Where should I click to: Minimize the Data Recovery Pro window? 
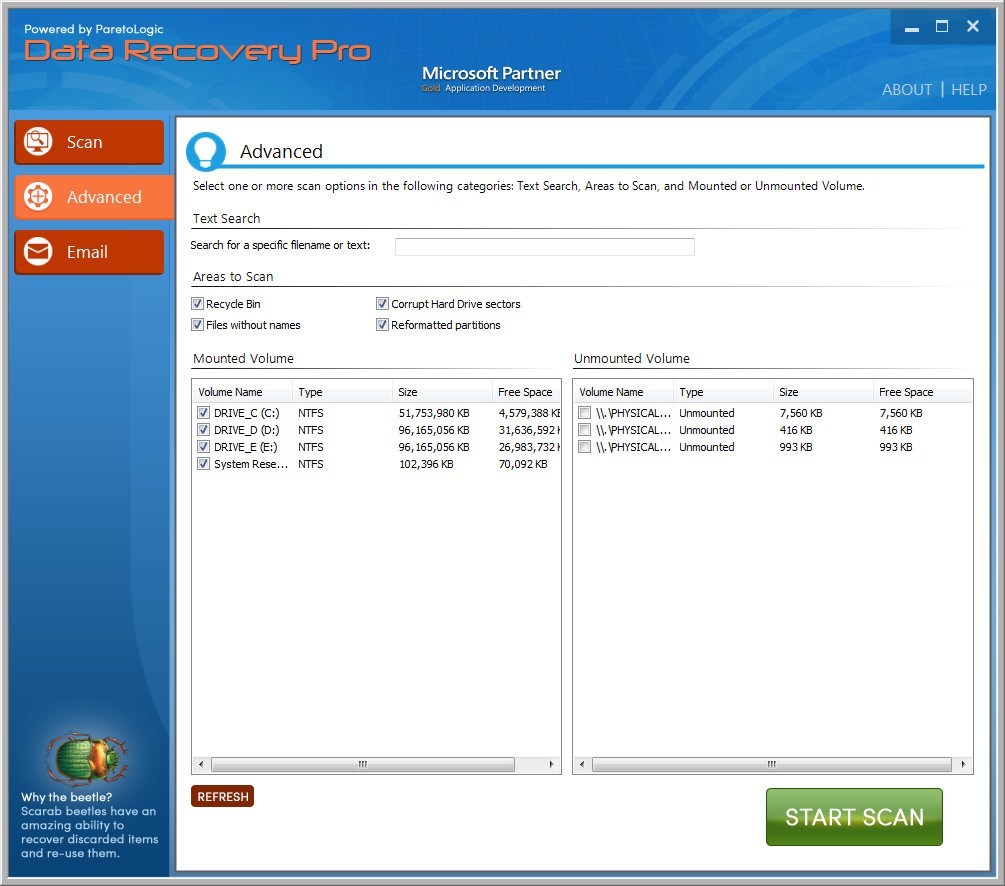click(x=912, y=28)
